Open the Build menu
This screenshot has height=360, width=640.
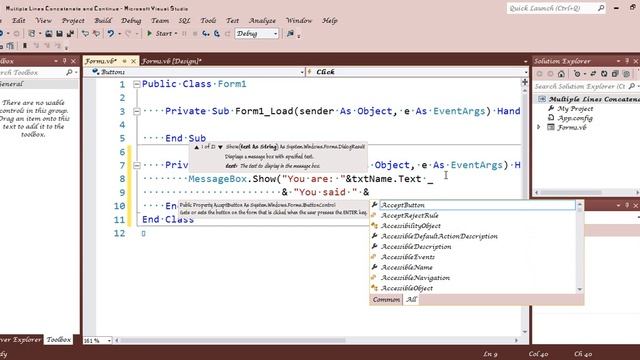[x=103, y=20]
